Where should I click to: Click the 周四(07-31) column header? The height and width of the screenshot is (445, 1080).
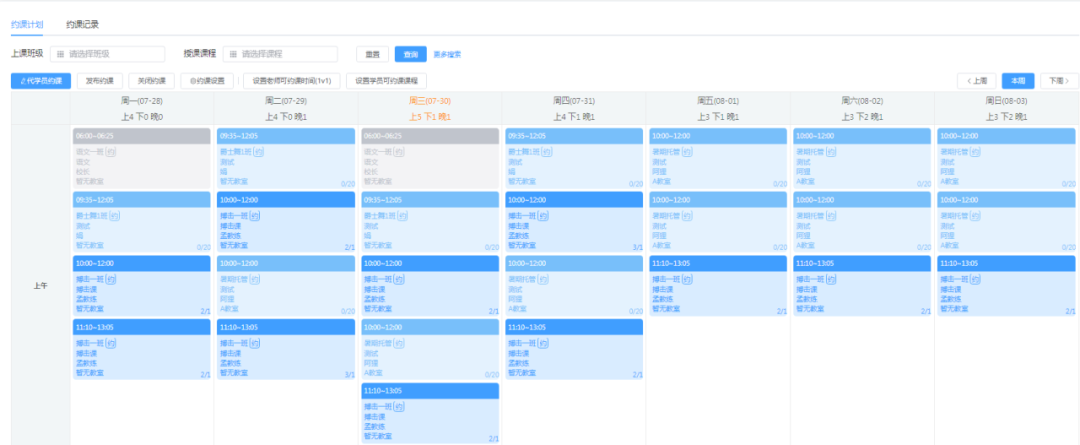tap(574, 101)
